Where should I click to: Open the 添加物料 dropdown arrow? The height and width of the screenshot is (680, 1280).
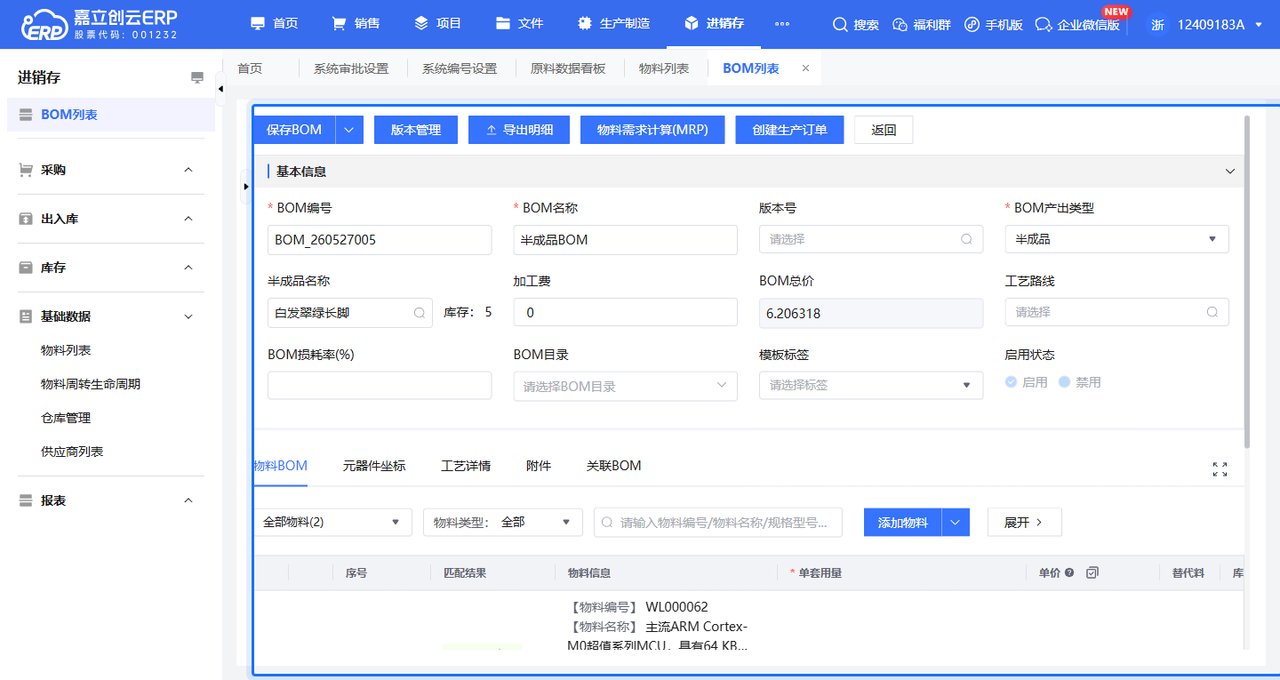956,522
